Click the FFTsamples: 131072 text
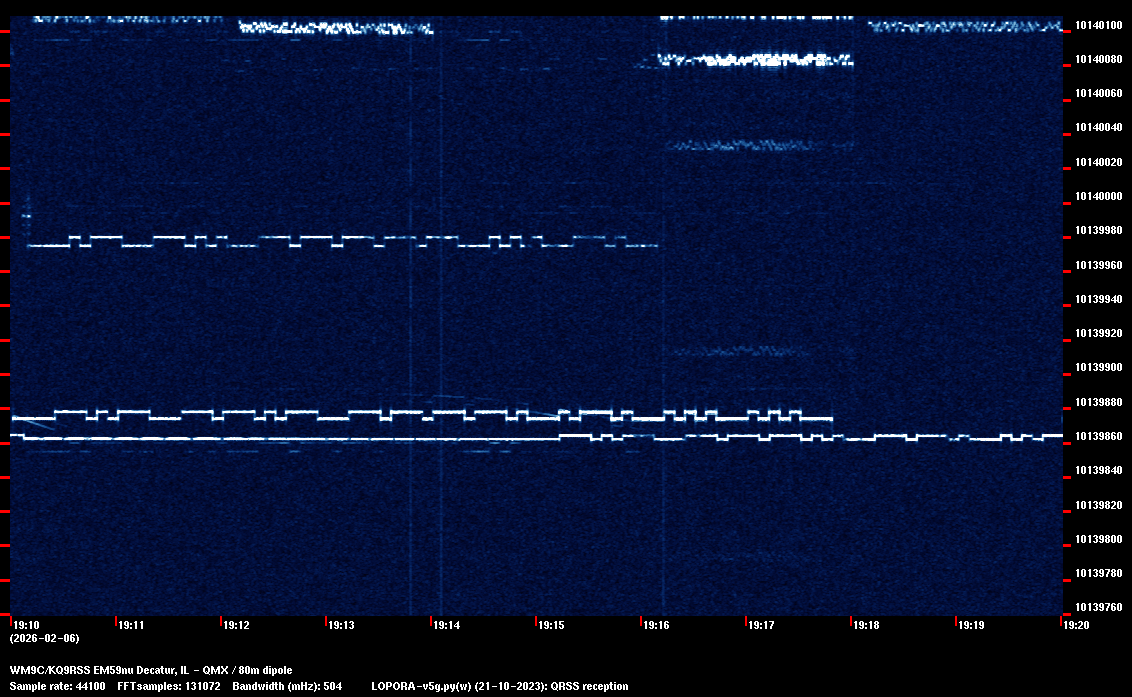Viewport: 1132px width, 697px height. pyautogui.click(x=169, y=686)
